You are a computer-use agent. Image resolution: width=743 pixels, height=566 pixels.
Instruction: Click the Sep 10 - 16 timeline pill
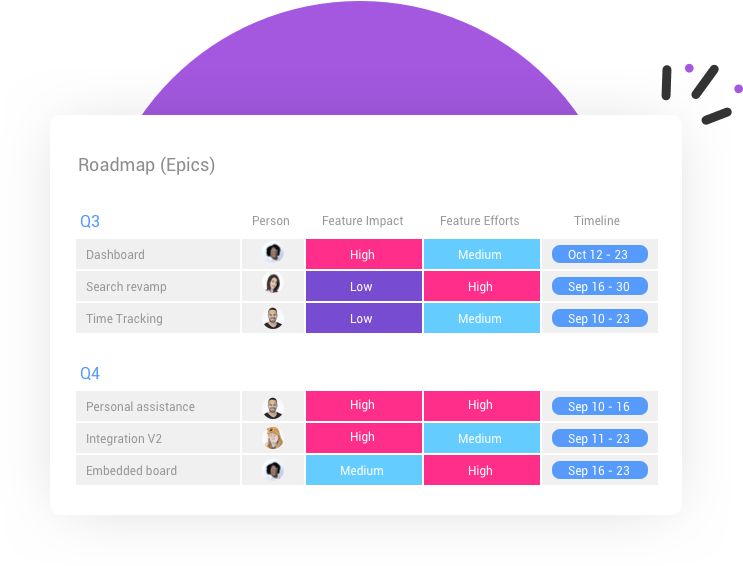pos(600,406)
